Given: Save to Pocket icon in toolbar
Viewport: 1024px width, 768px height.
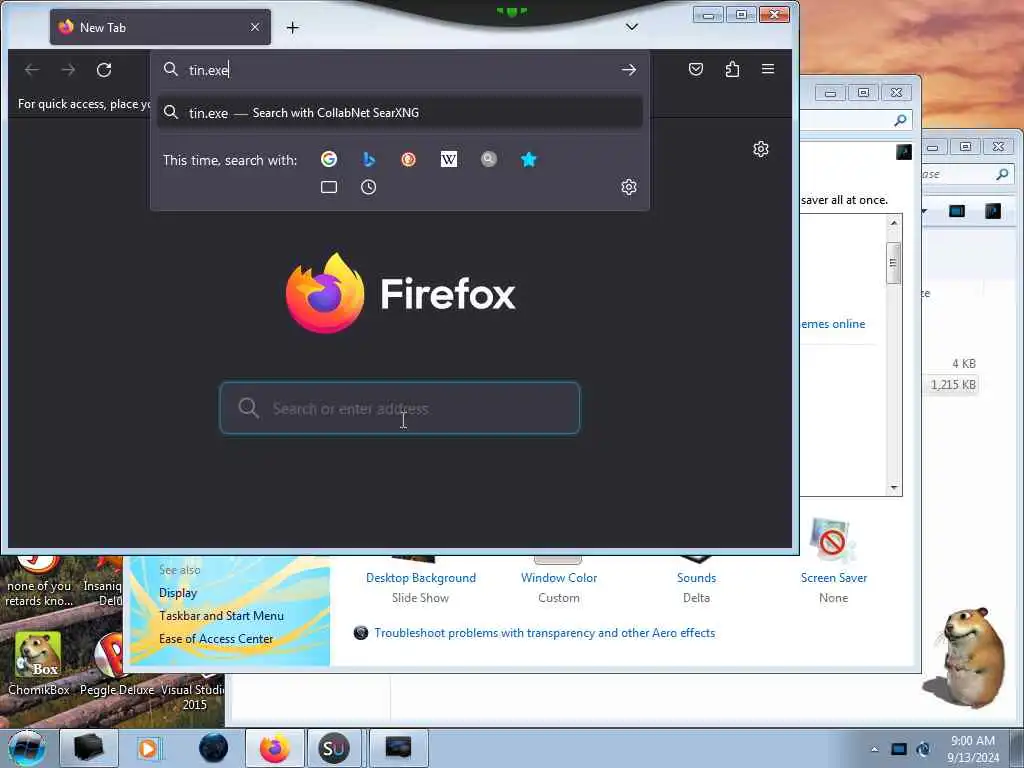Looking at the screenshot, I should coord(696,69).
